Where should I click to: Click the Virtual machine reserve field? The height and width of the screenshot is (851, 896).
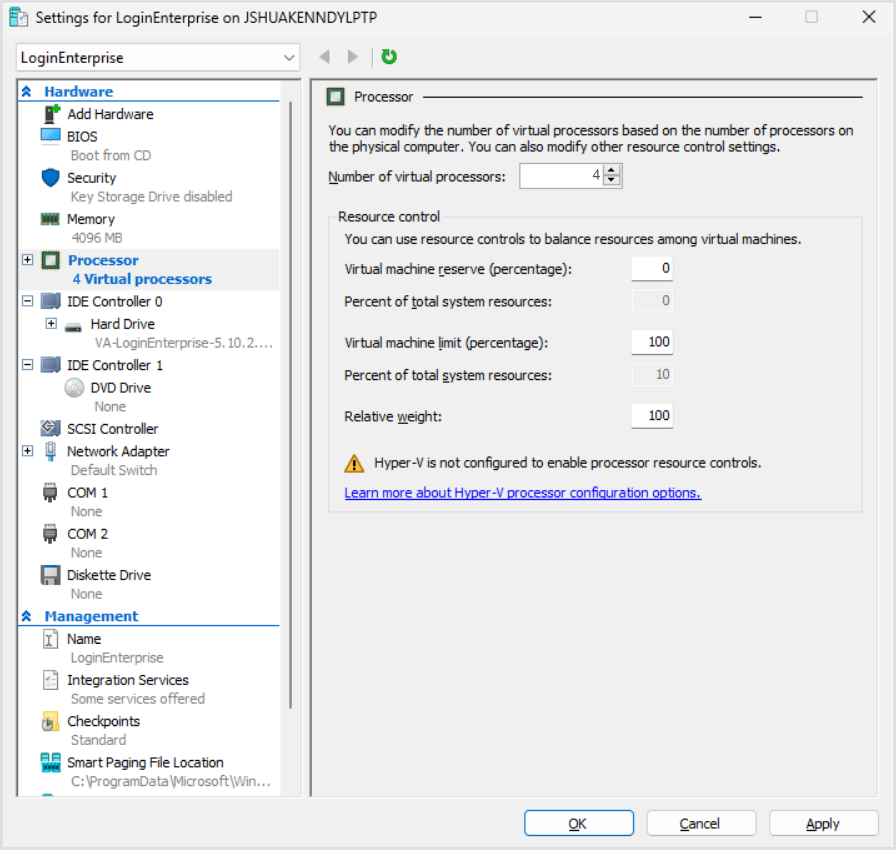pos(652,268)
